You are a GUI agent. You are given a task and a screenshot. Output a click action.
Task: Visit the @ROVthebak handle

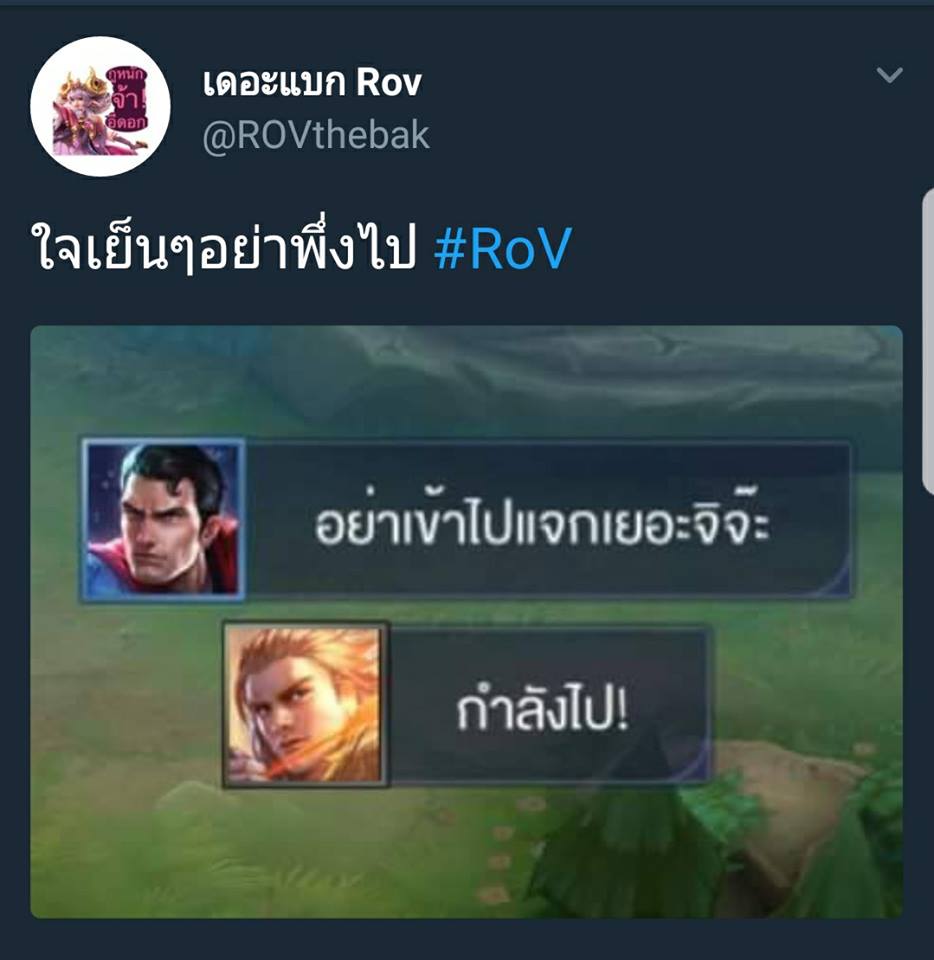point(316,135)
